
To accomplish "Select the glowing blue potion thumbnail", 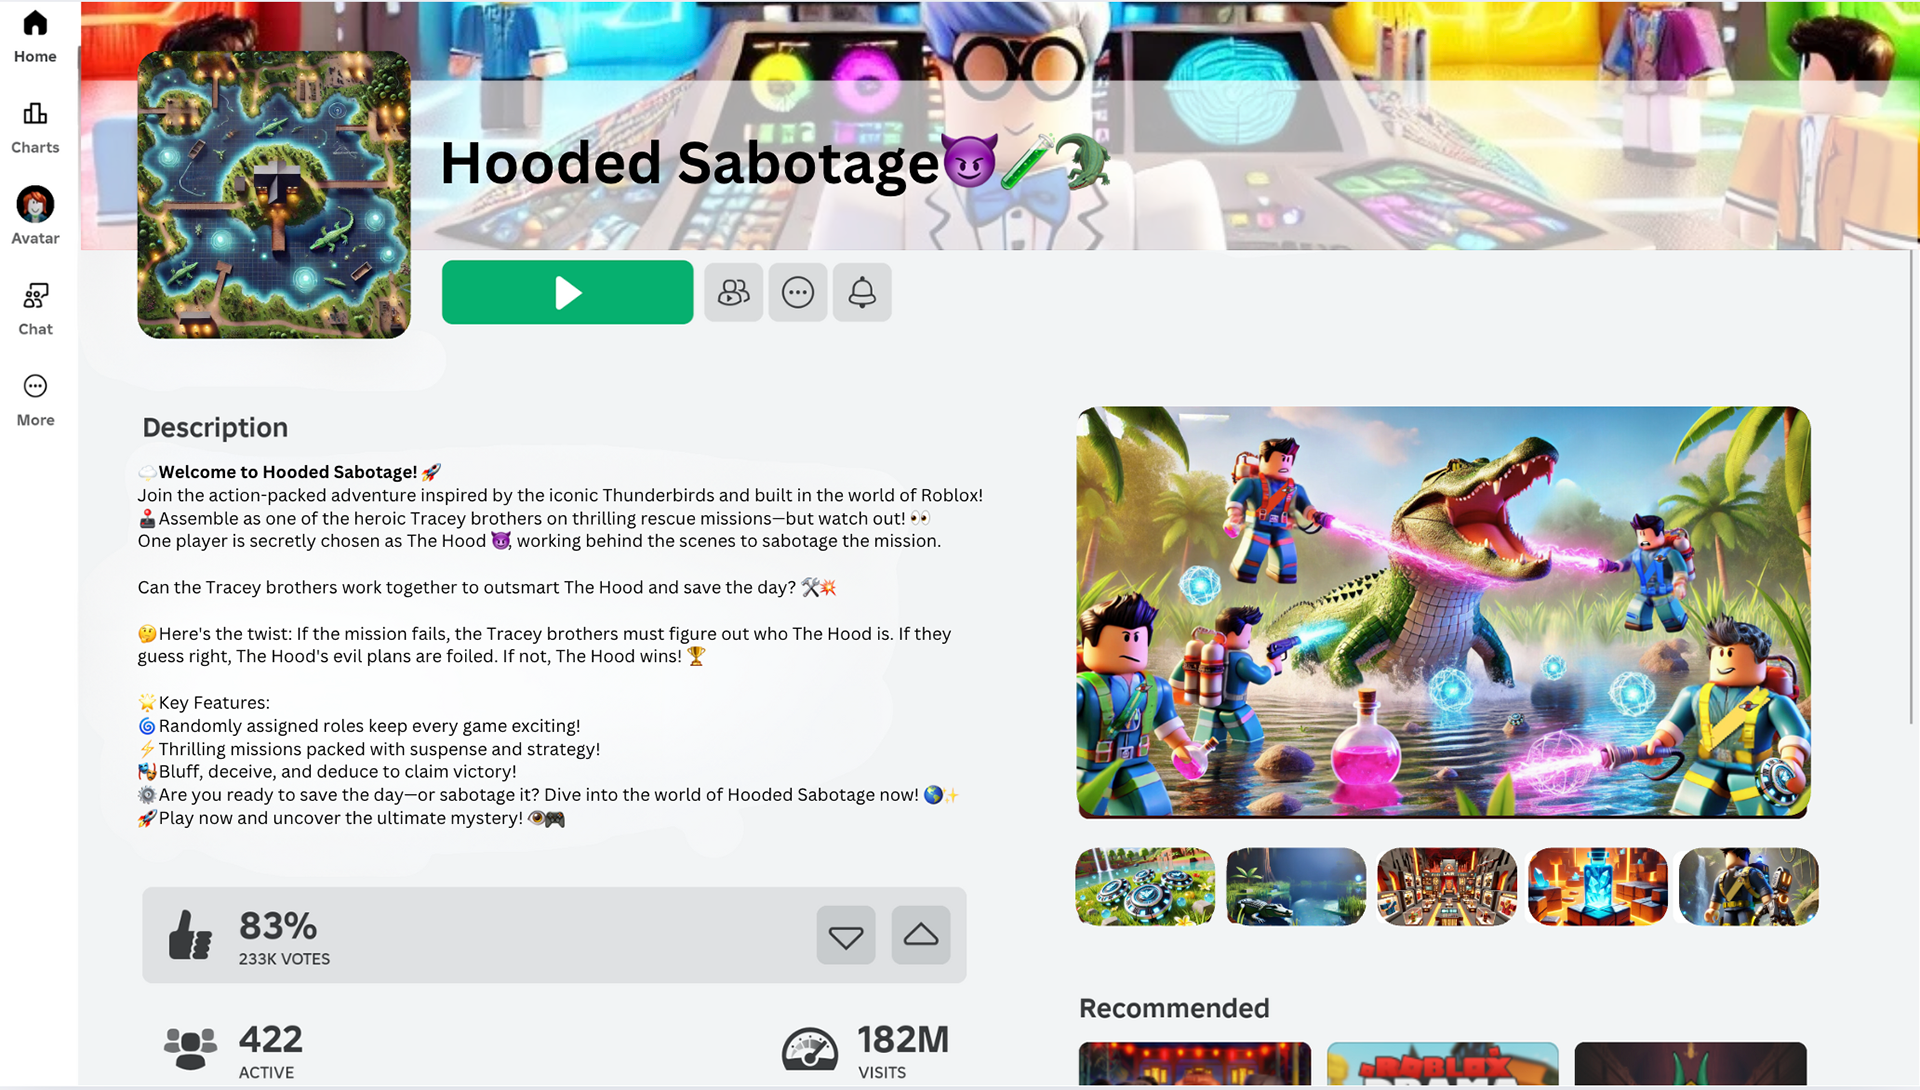I will (1598, 887).
